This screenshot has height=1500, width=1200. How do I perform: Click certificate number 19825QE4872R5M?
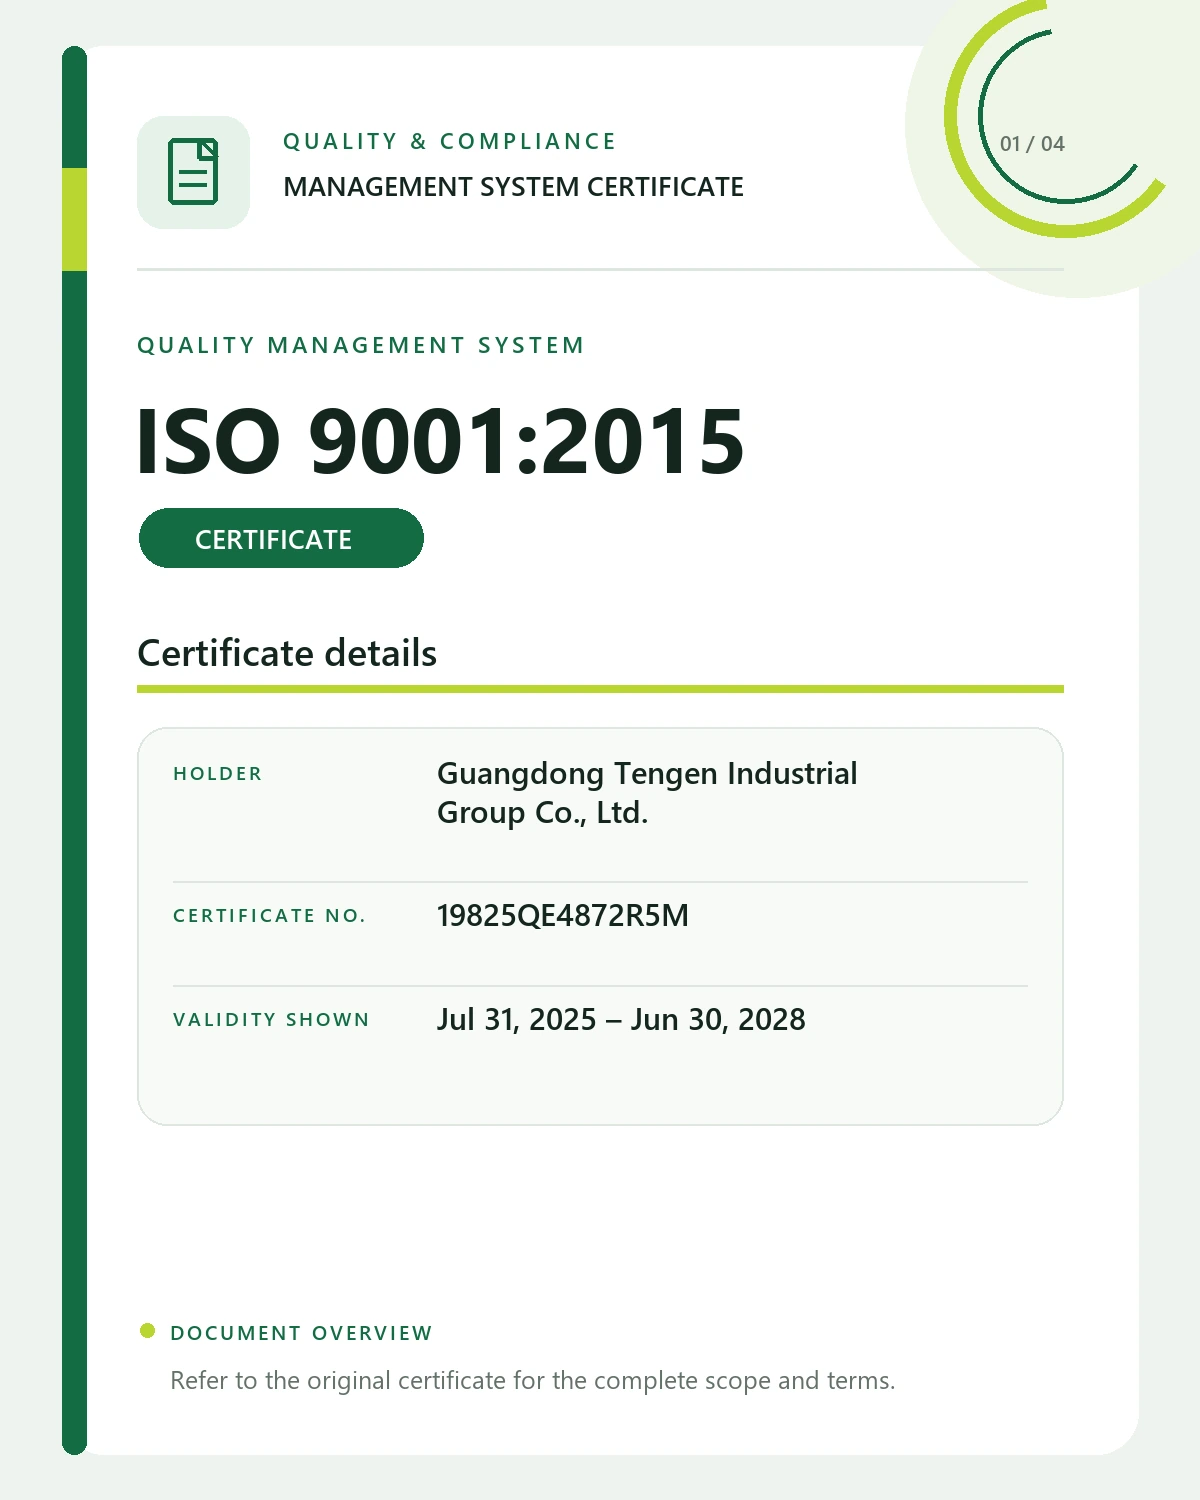pyautogui.click(x=563, y=916)
